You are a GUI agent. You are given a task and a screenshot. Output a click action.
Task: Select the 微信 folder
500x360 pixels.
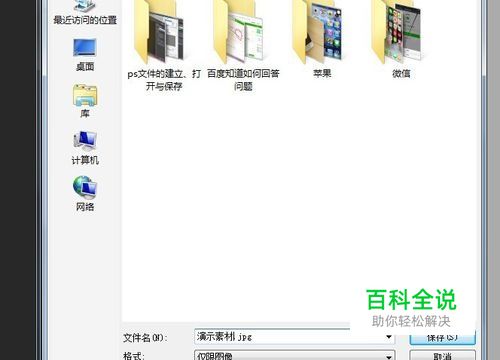coord(401,39)
